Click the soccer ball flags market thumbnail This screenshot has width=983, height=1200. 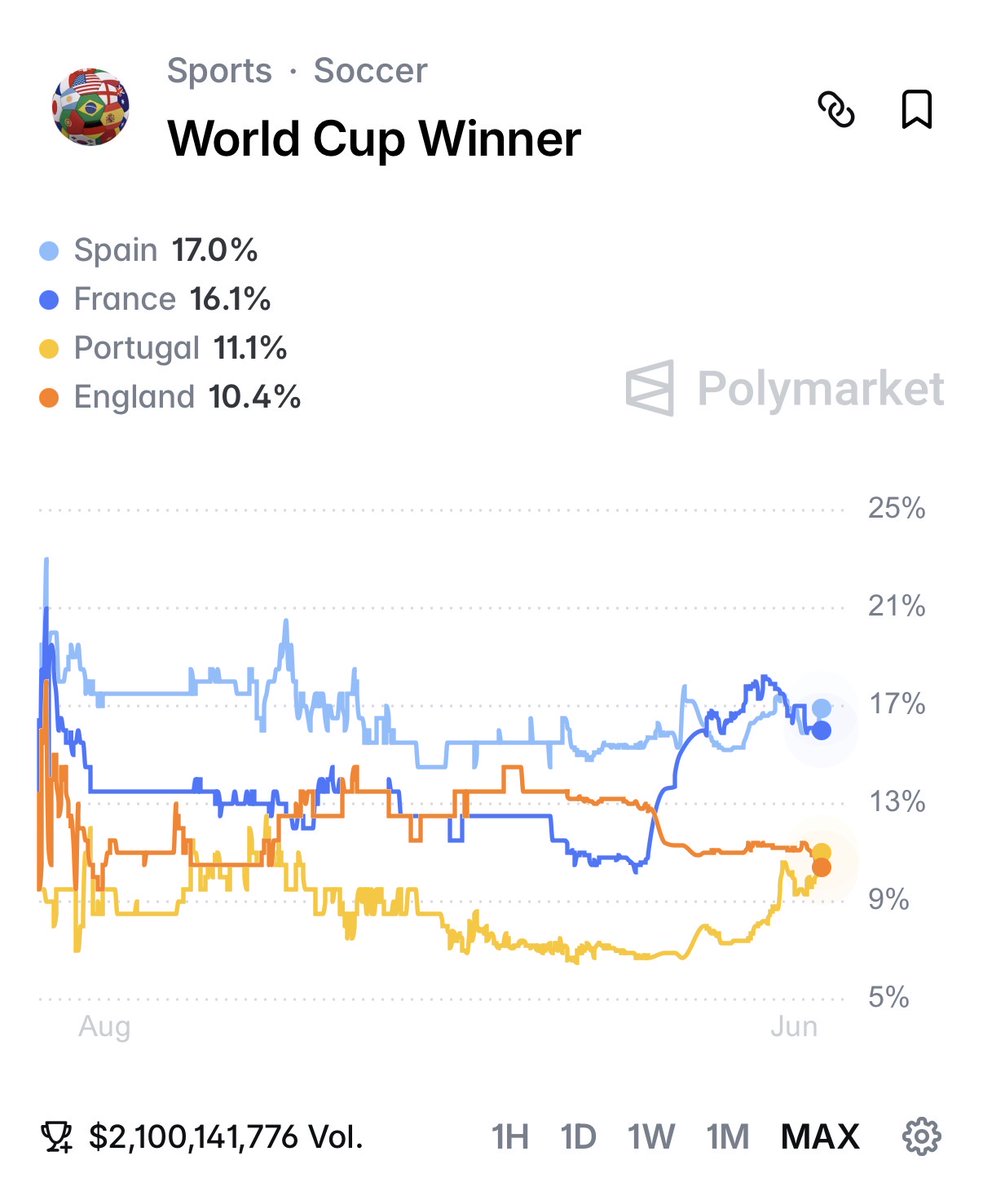(x=91, y=108)
